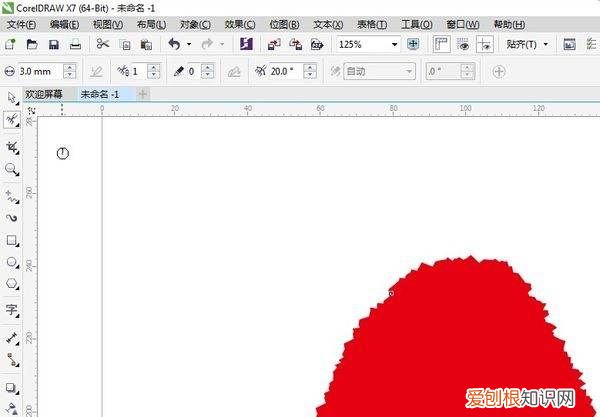Select the Zoom magnifier tool

11,169
